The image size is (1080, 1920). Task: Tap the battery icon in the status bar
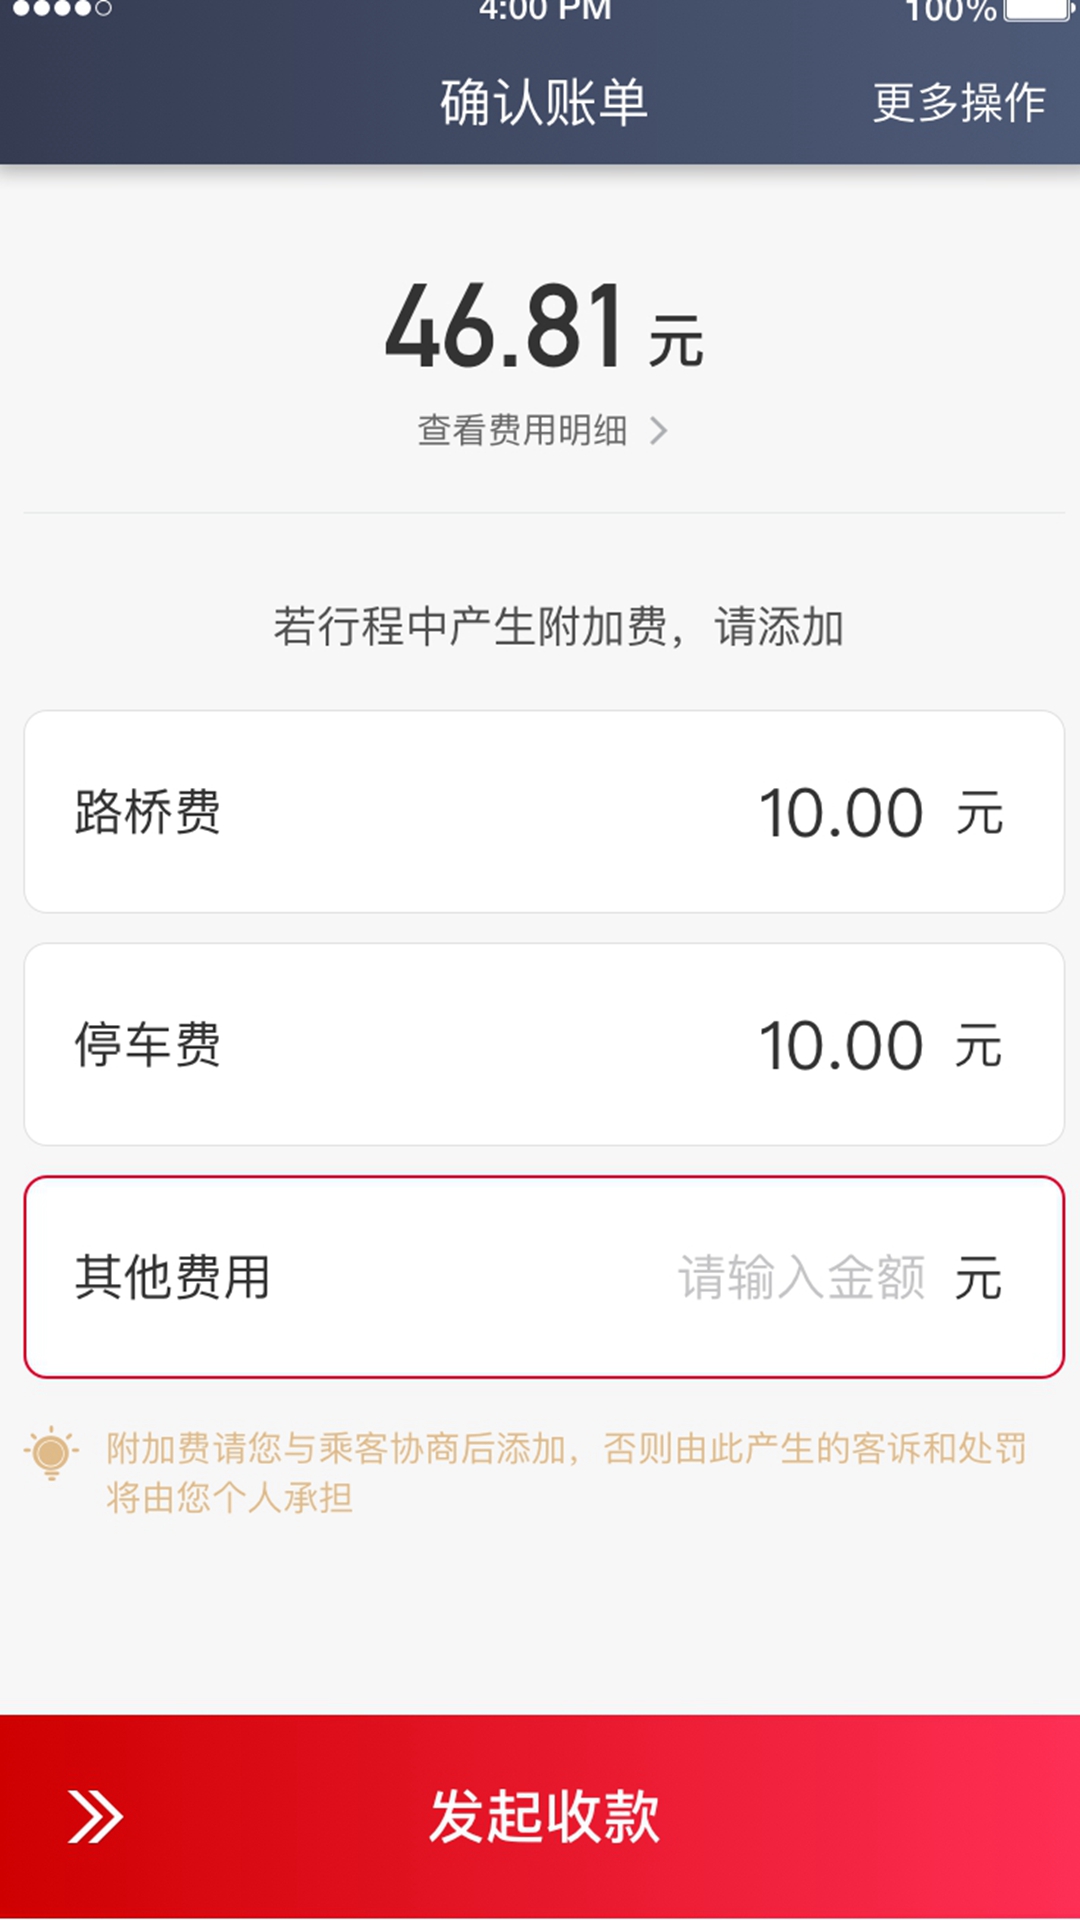[1038, 10]
